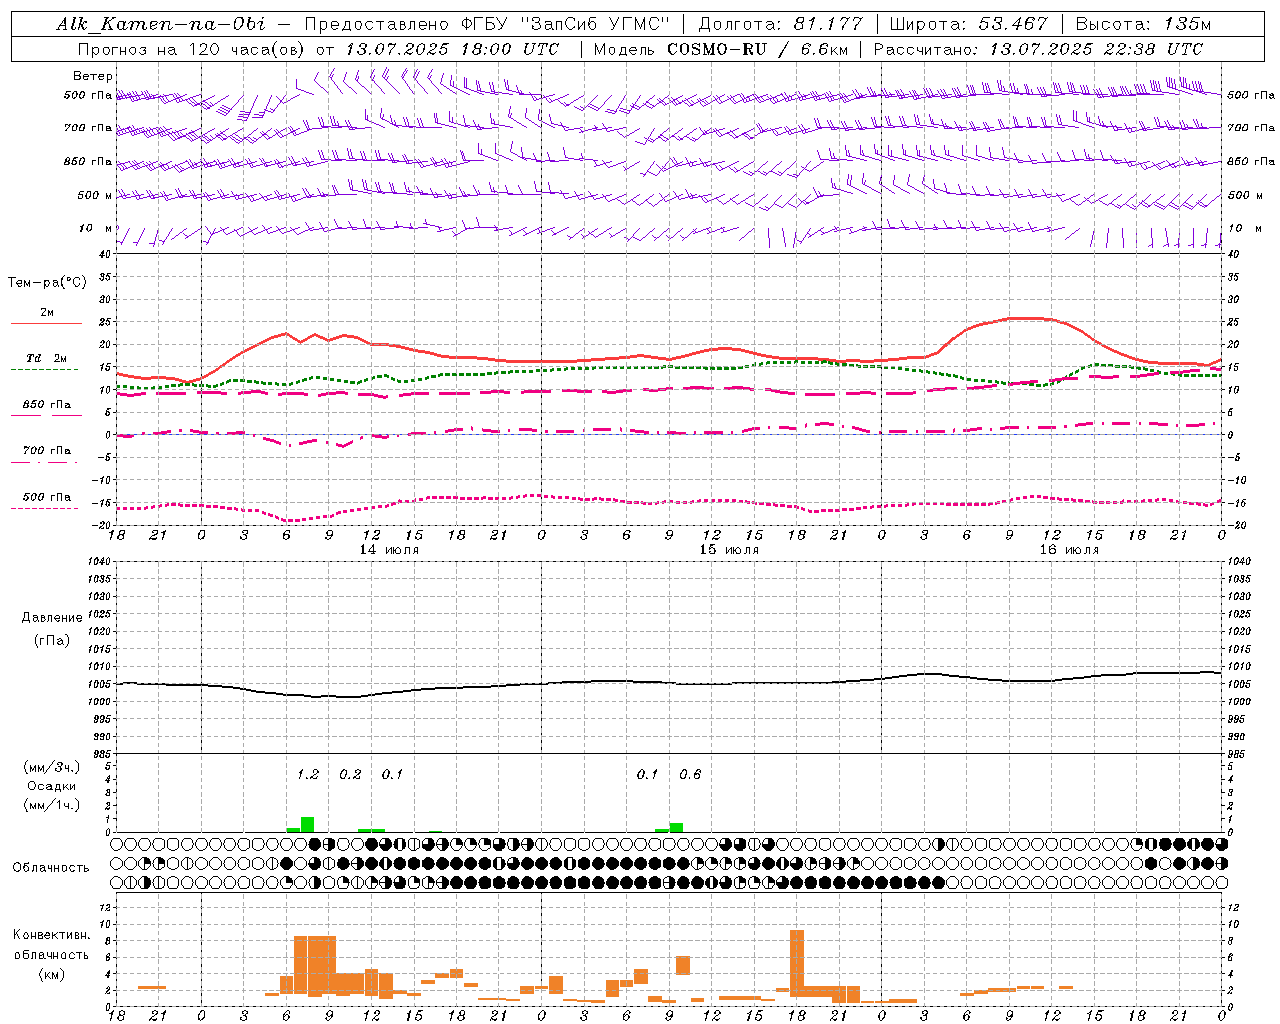1280x1024 pixels.
Task: Click the 2м temperature legend entry
Action: pyautogui.click(x=47, y=313)
